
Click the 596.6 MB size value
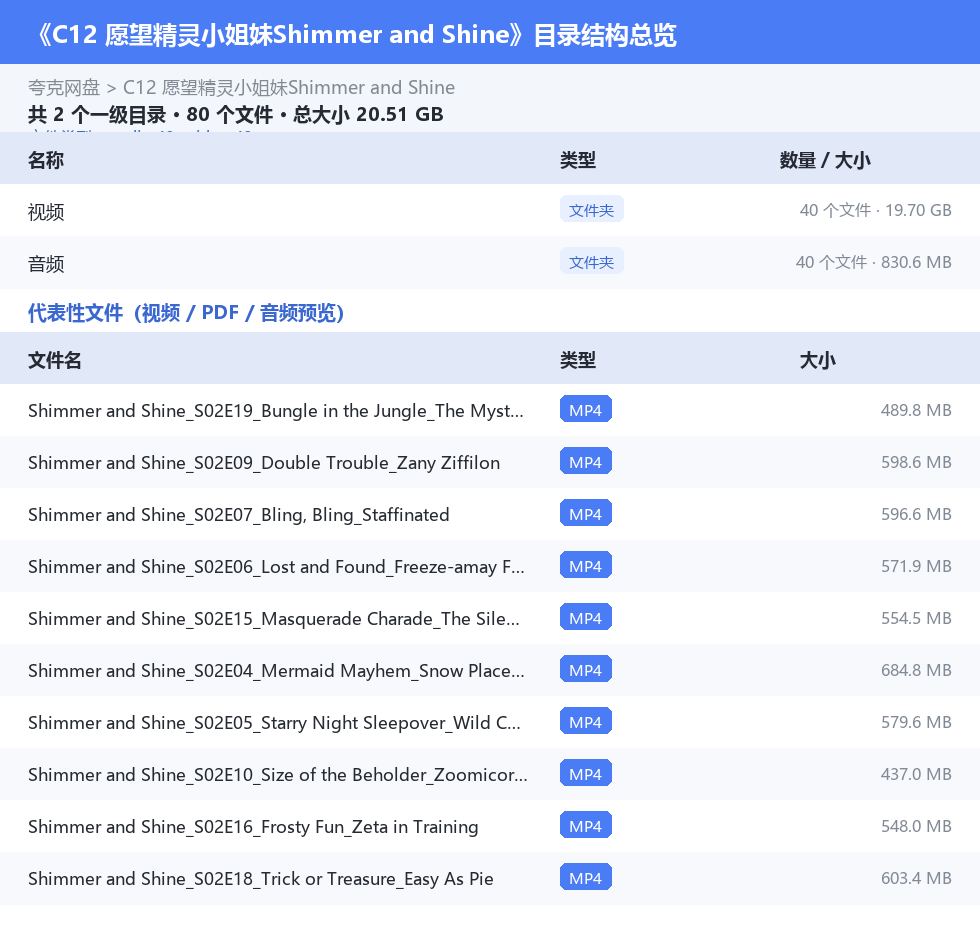coord(916,514)
